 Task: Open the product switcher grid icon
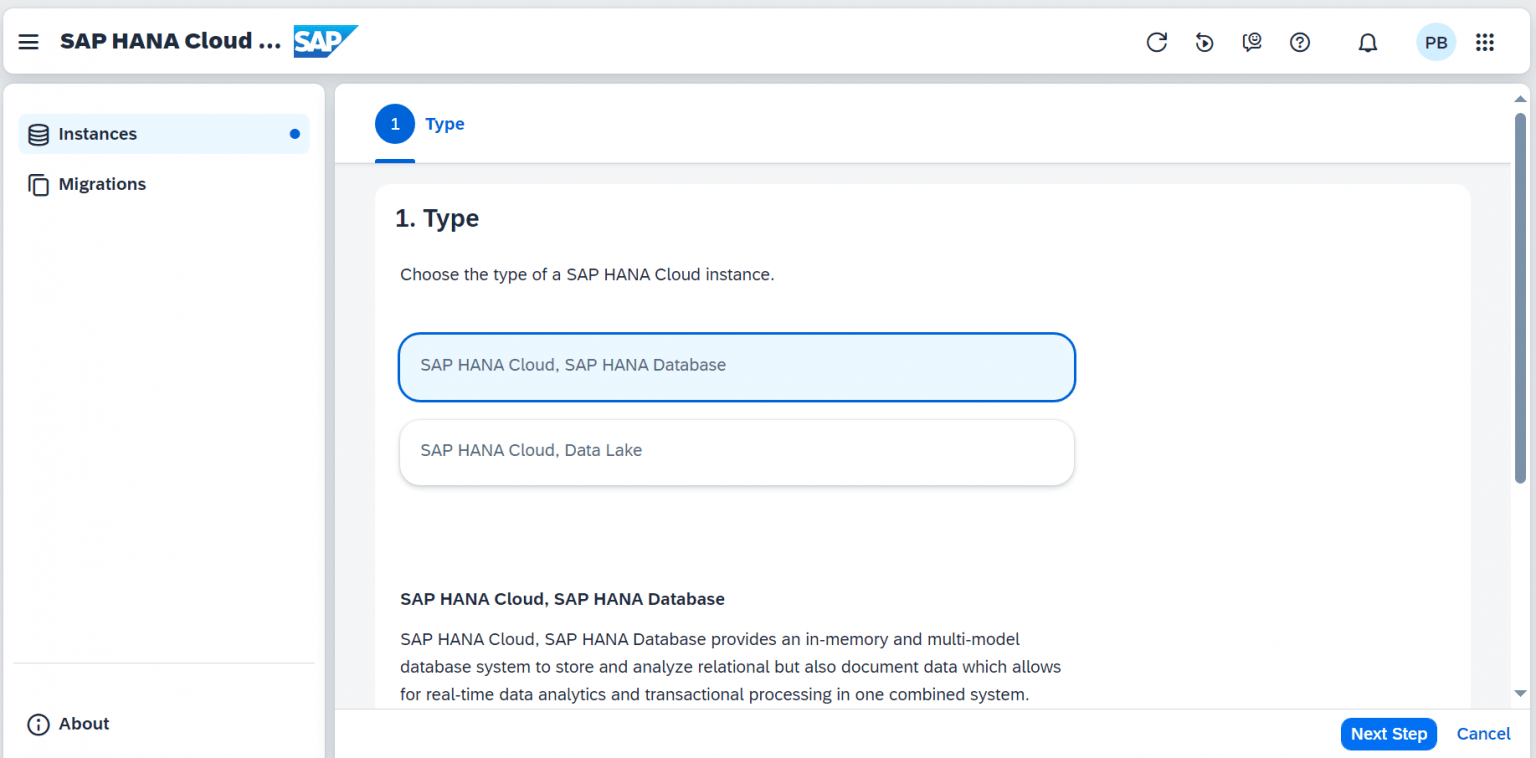[1485, 42]
